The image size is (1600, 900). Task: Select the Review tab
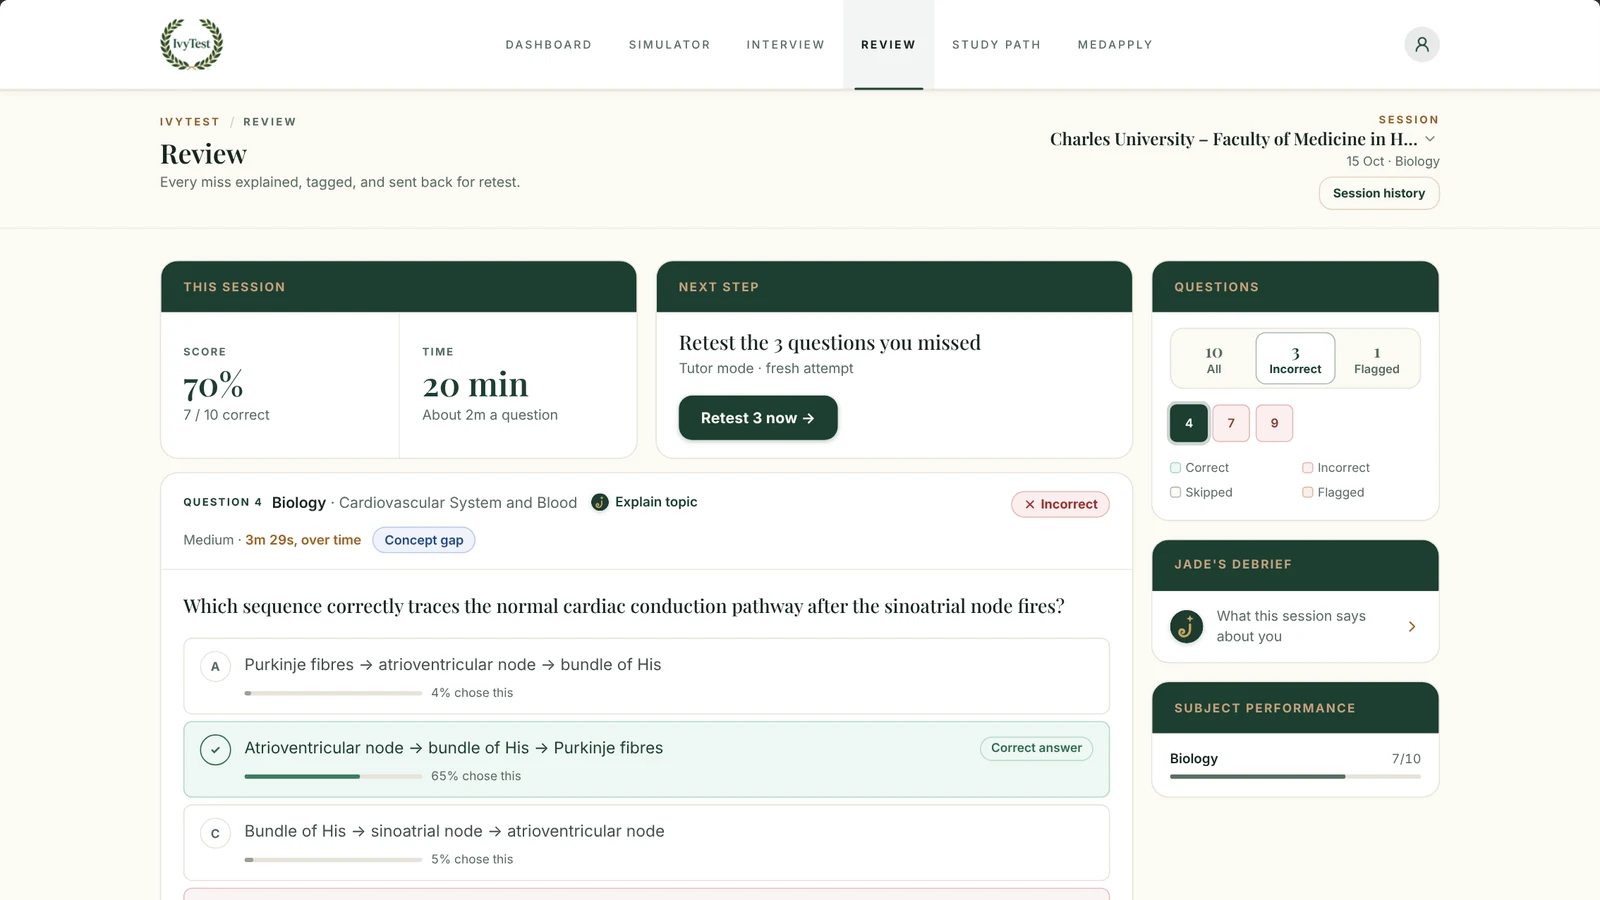[888, 45]
